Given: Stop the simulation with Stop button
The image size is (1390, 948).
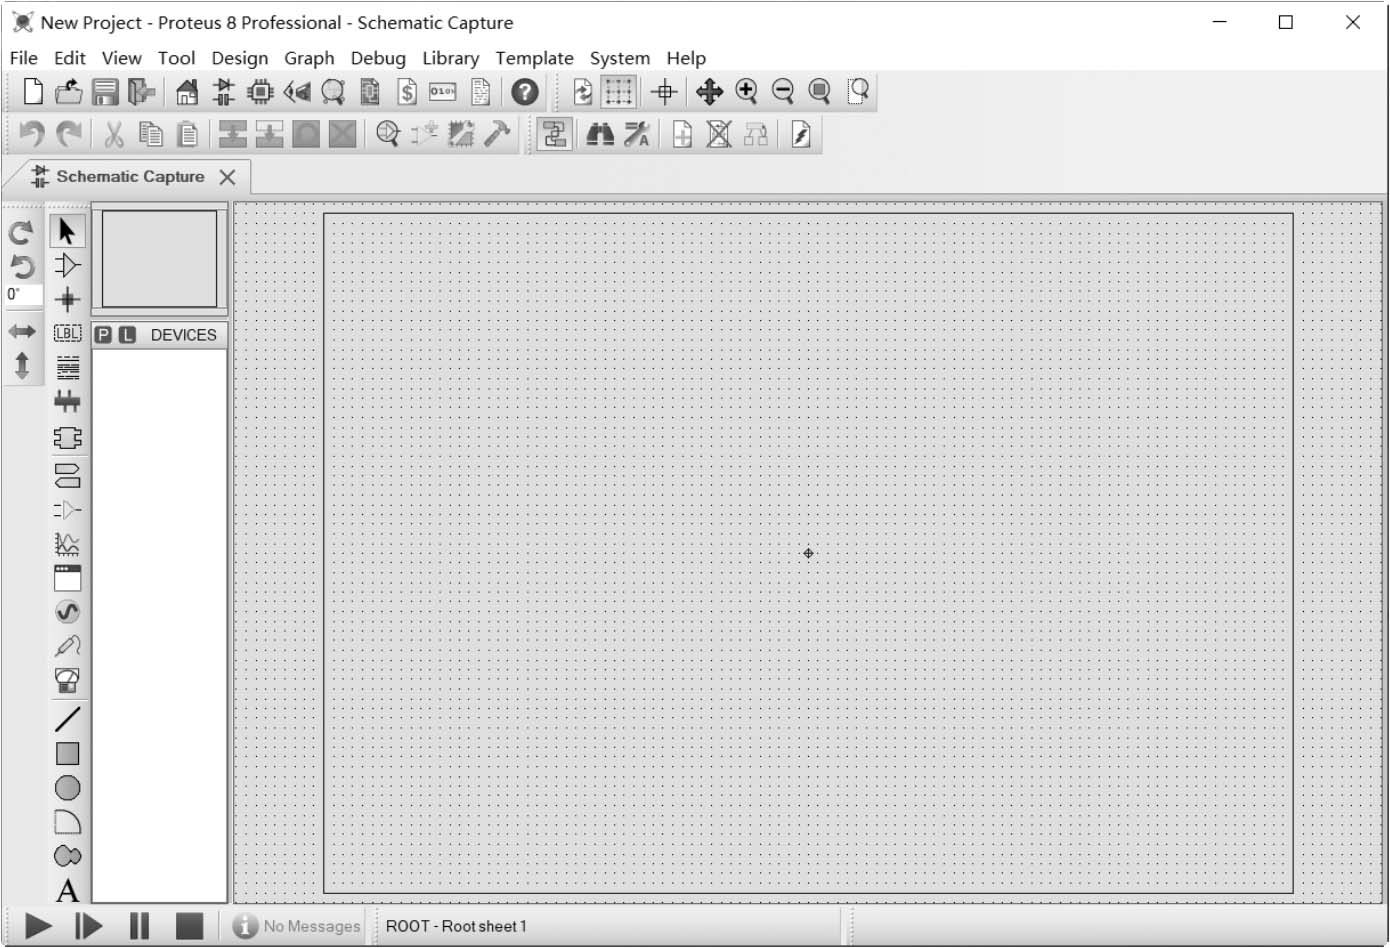Looking at the screenshot, I should pos(189,926).
